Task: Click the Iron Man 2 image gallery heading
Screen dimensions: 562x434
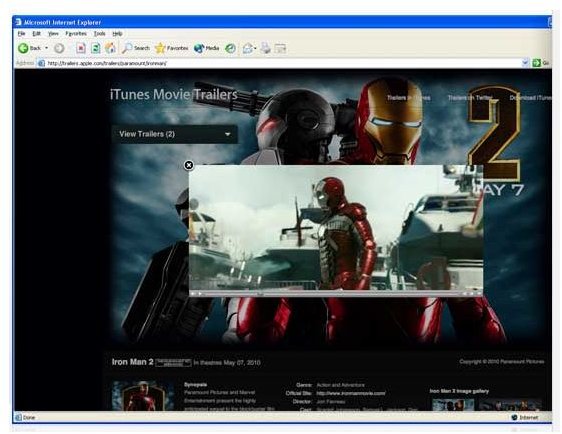Action: pyautogui.click(x=459, y=391)
